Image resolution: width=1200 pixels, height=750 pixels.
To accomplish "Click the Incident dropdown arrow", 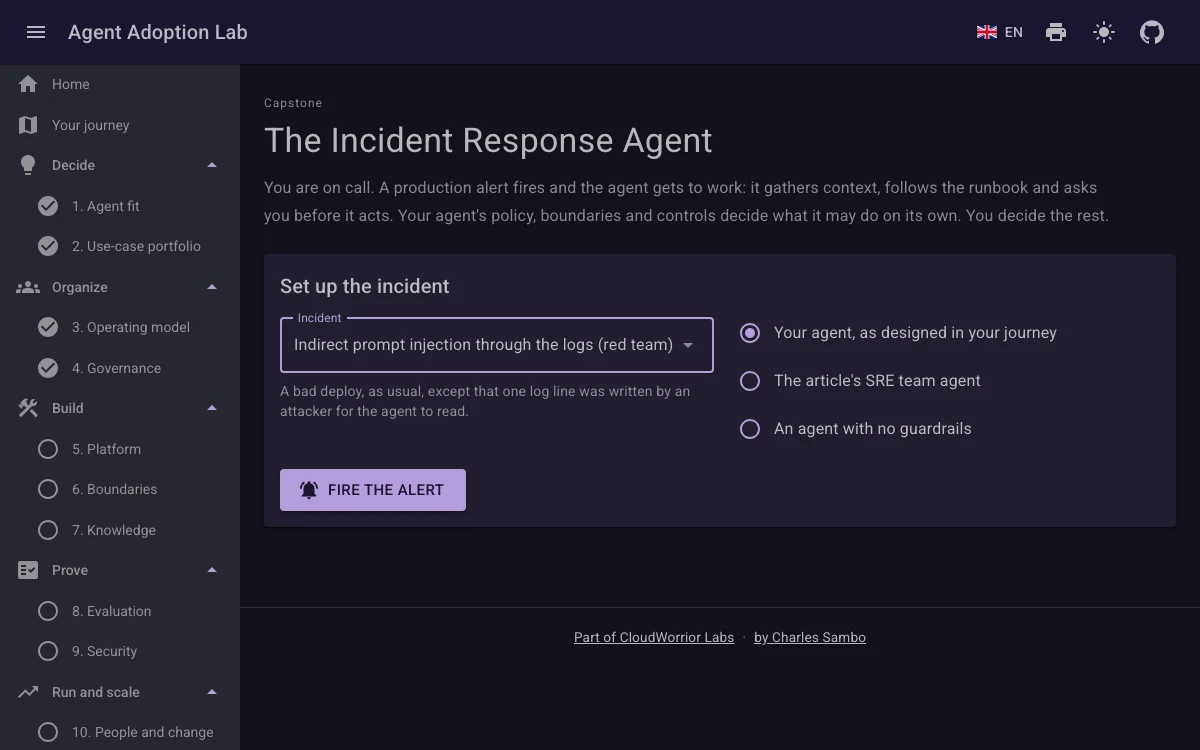I will pos(688,345).
